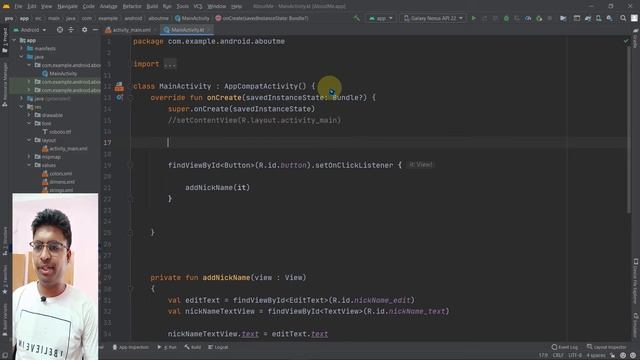
Task: Open the search everywhere magnifier icon
Action: pyautogui.click(x=623, y=18)
